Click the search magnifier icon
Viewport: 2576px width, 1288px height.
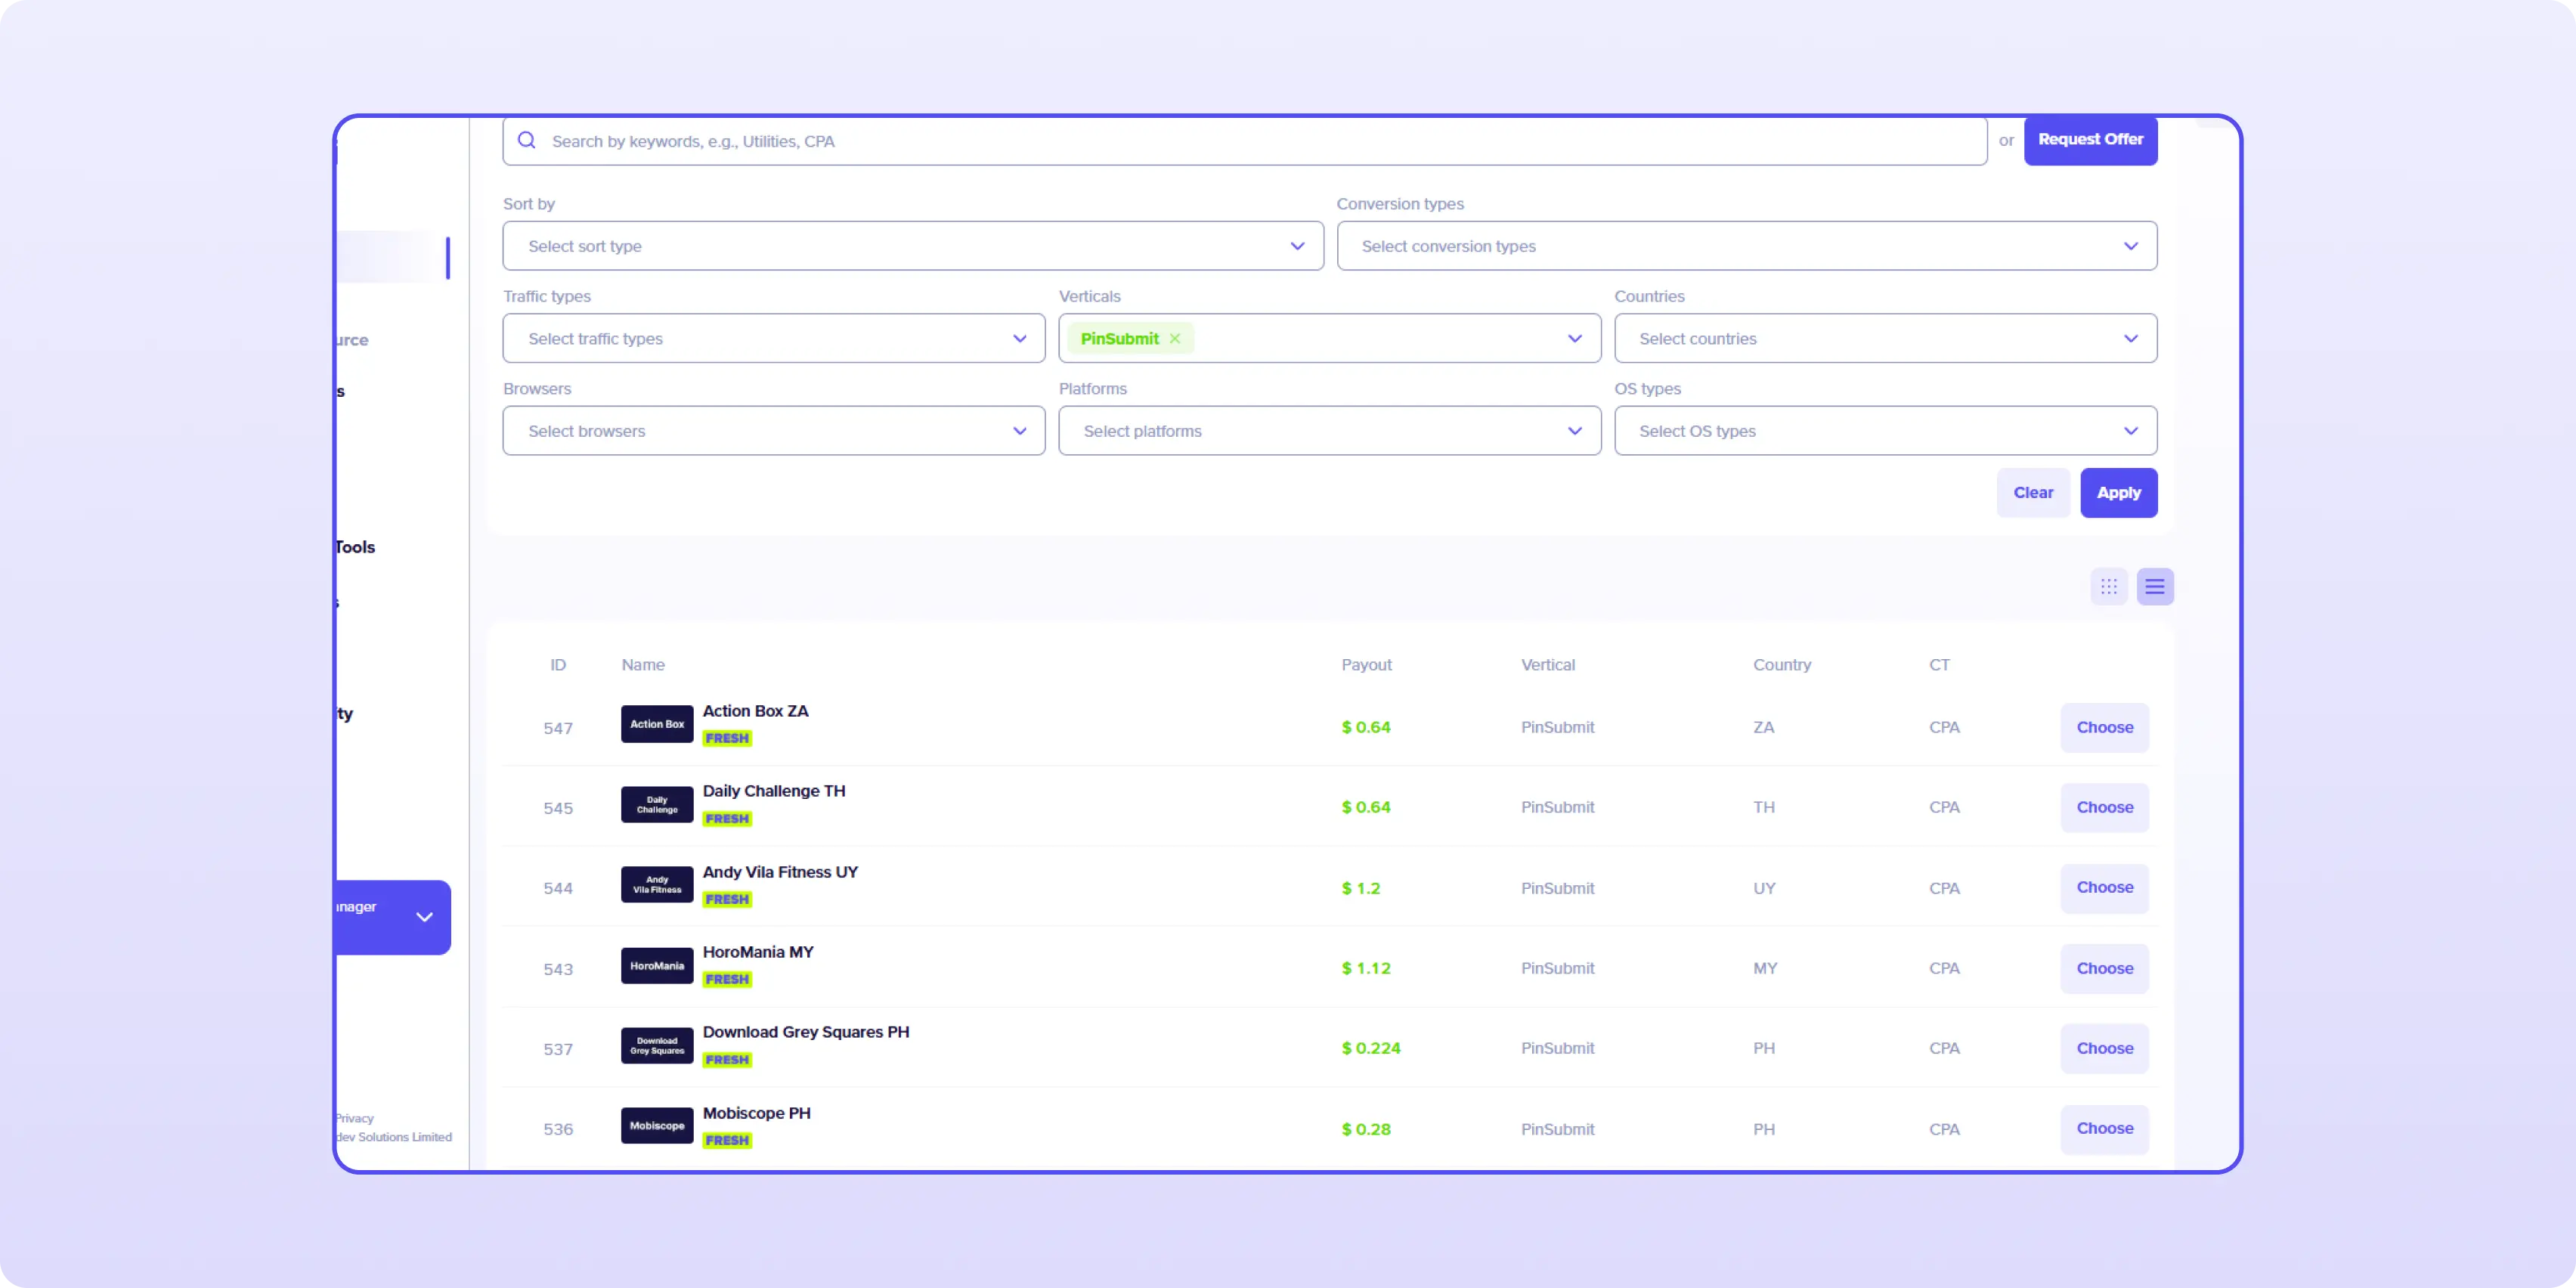527,141
